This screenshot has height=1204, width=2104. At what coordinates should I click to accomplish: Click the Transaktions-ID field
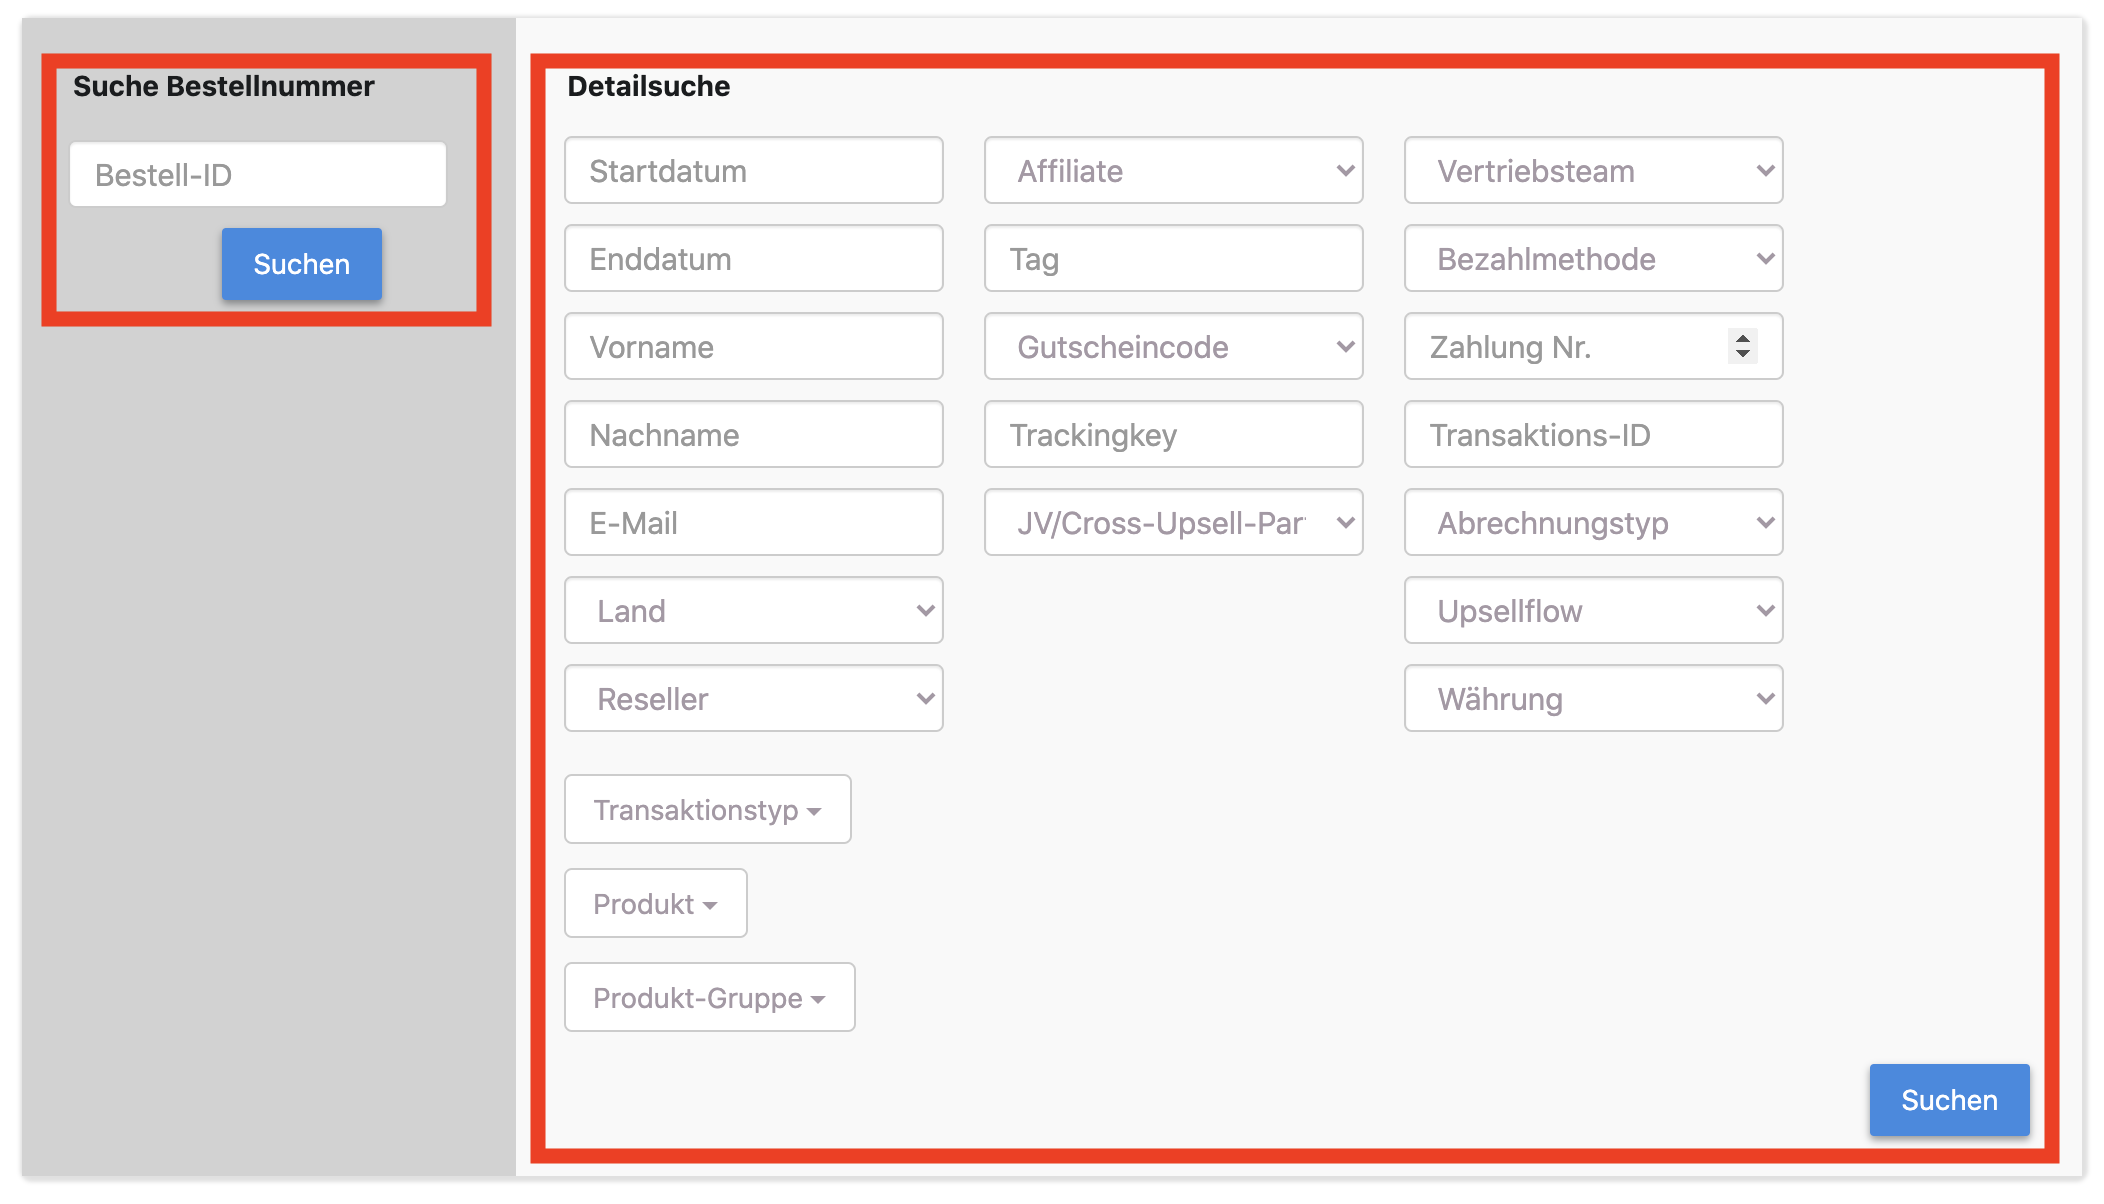(1593, 435)
